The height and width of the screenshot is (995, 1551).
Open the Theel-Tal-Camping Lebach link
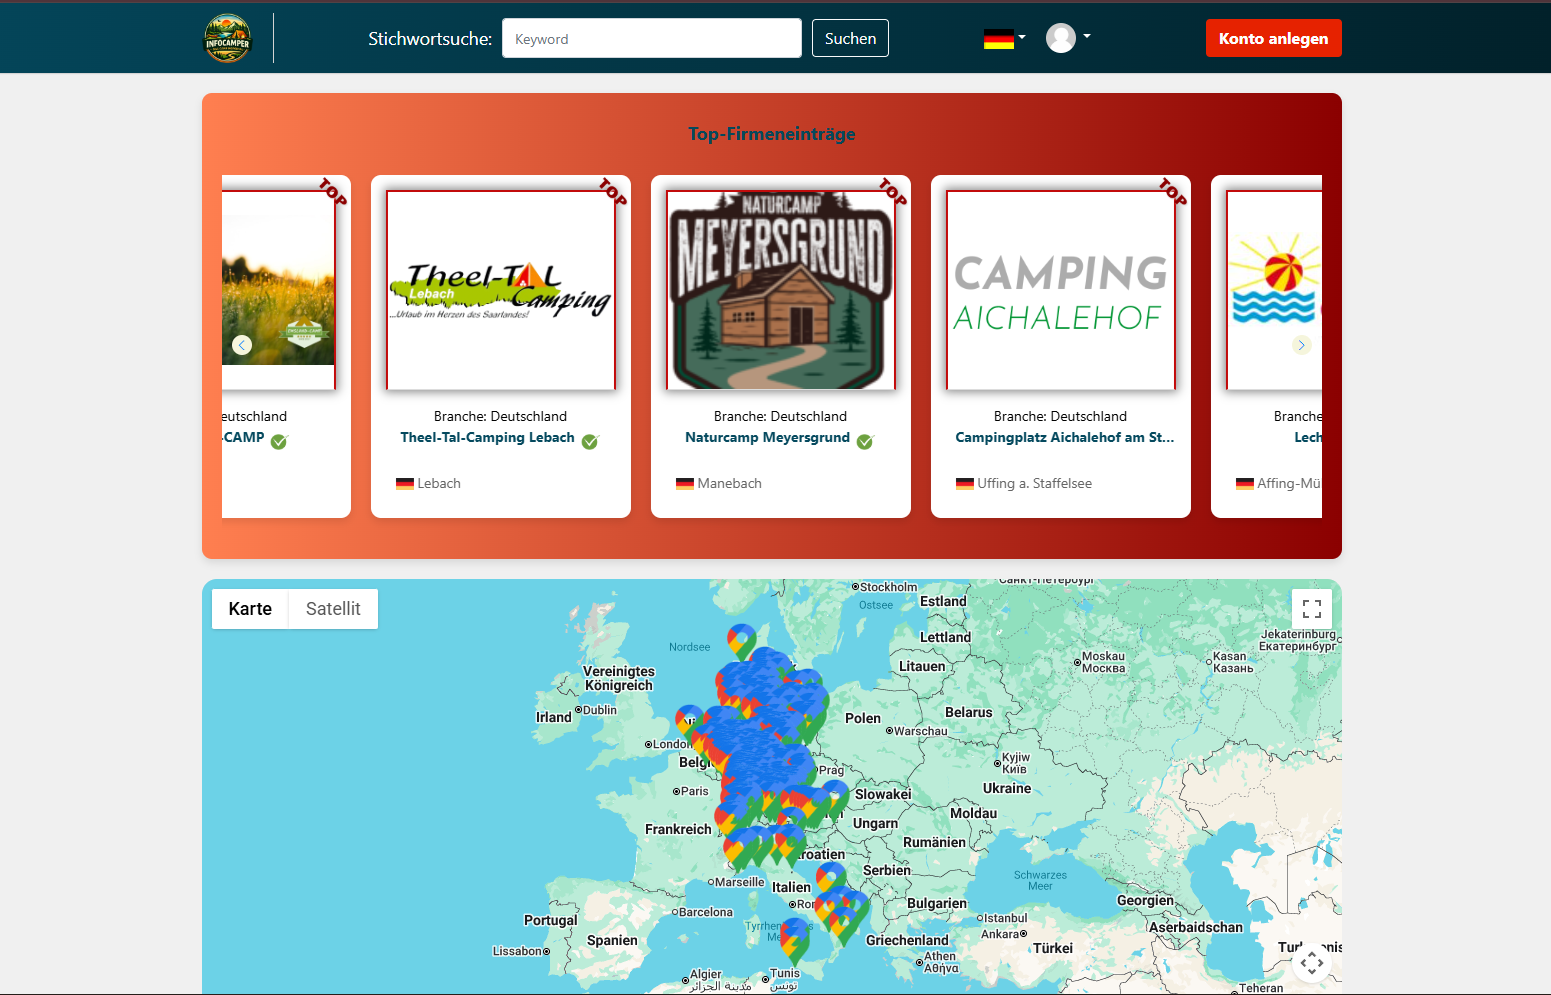coord(487,437)
